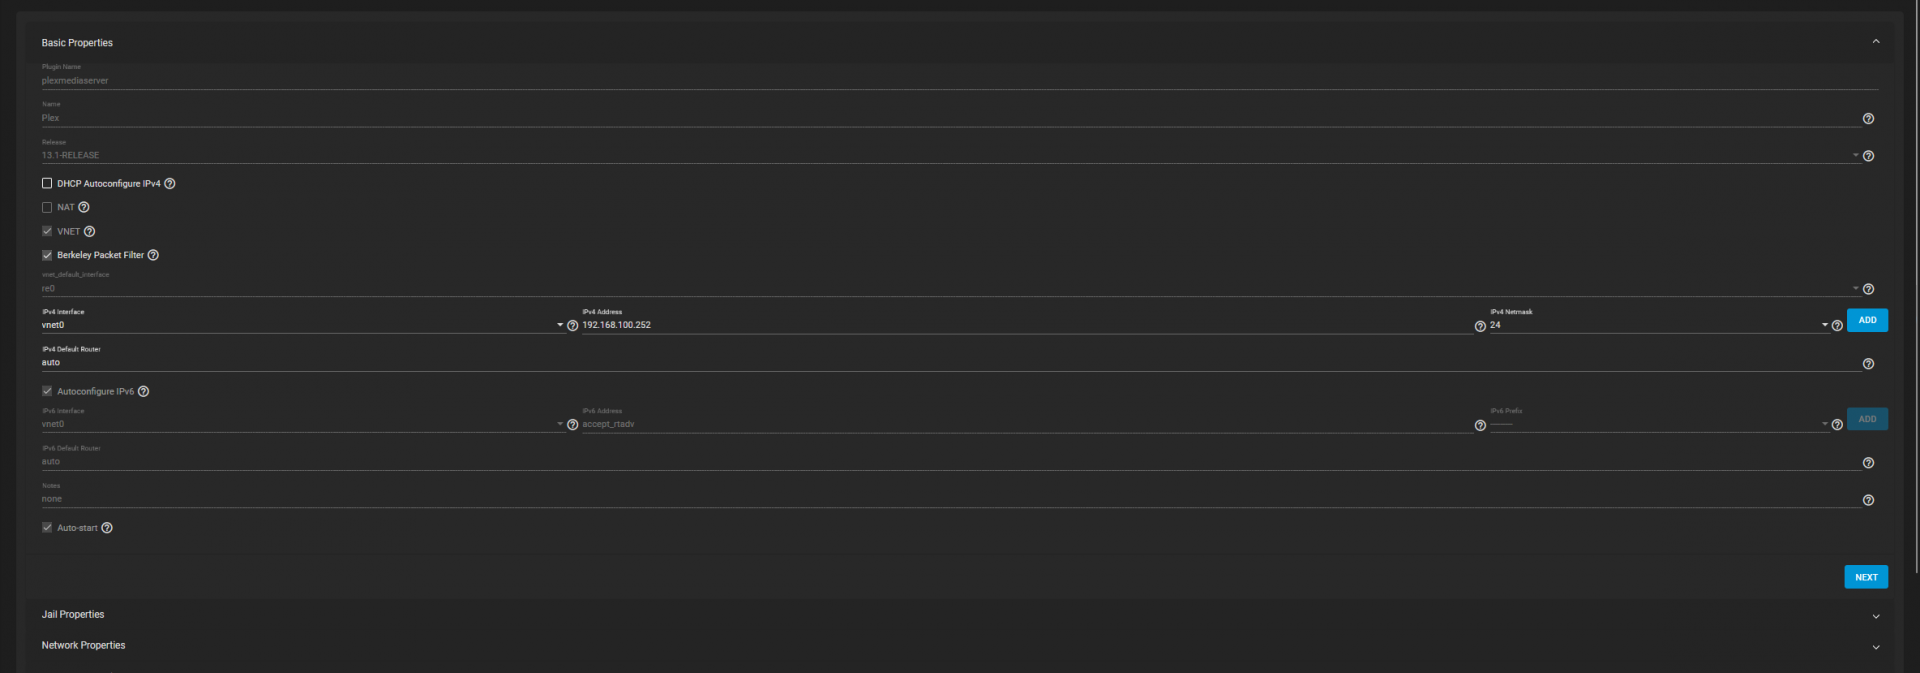
Task: Enable DHCP Autoconfigure IPv4 checkbox
Action: [47, 184]
